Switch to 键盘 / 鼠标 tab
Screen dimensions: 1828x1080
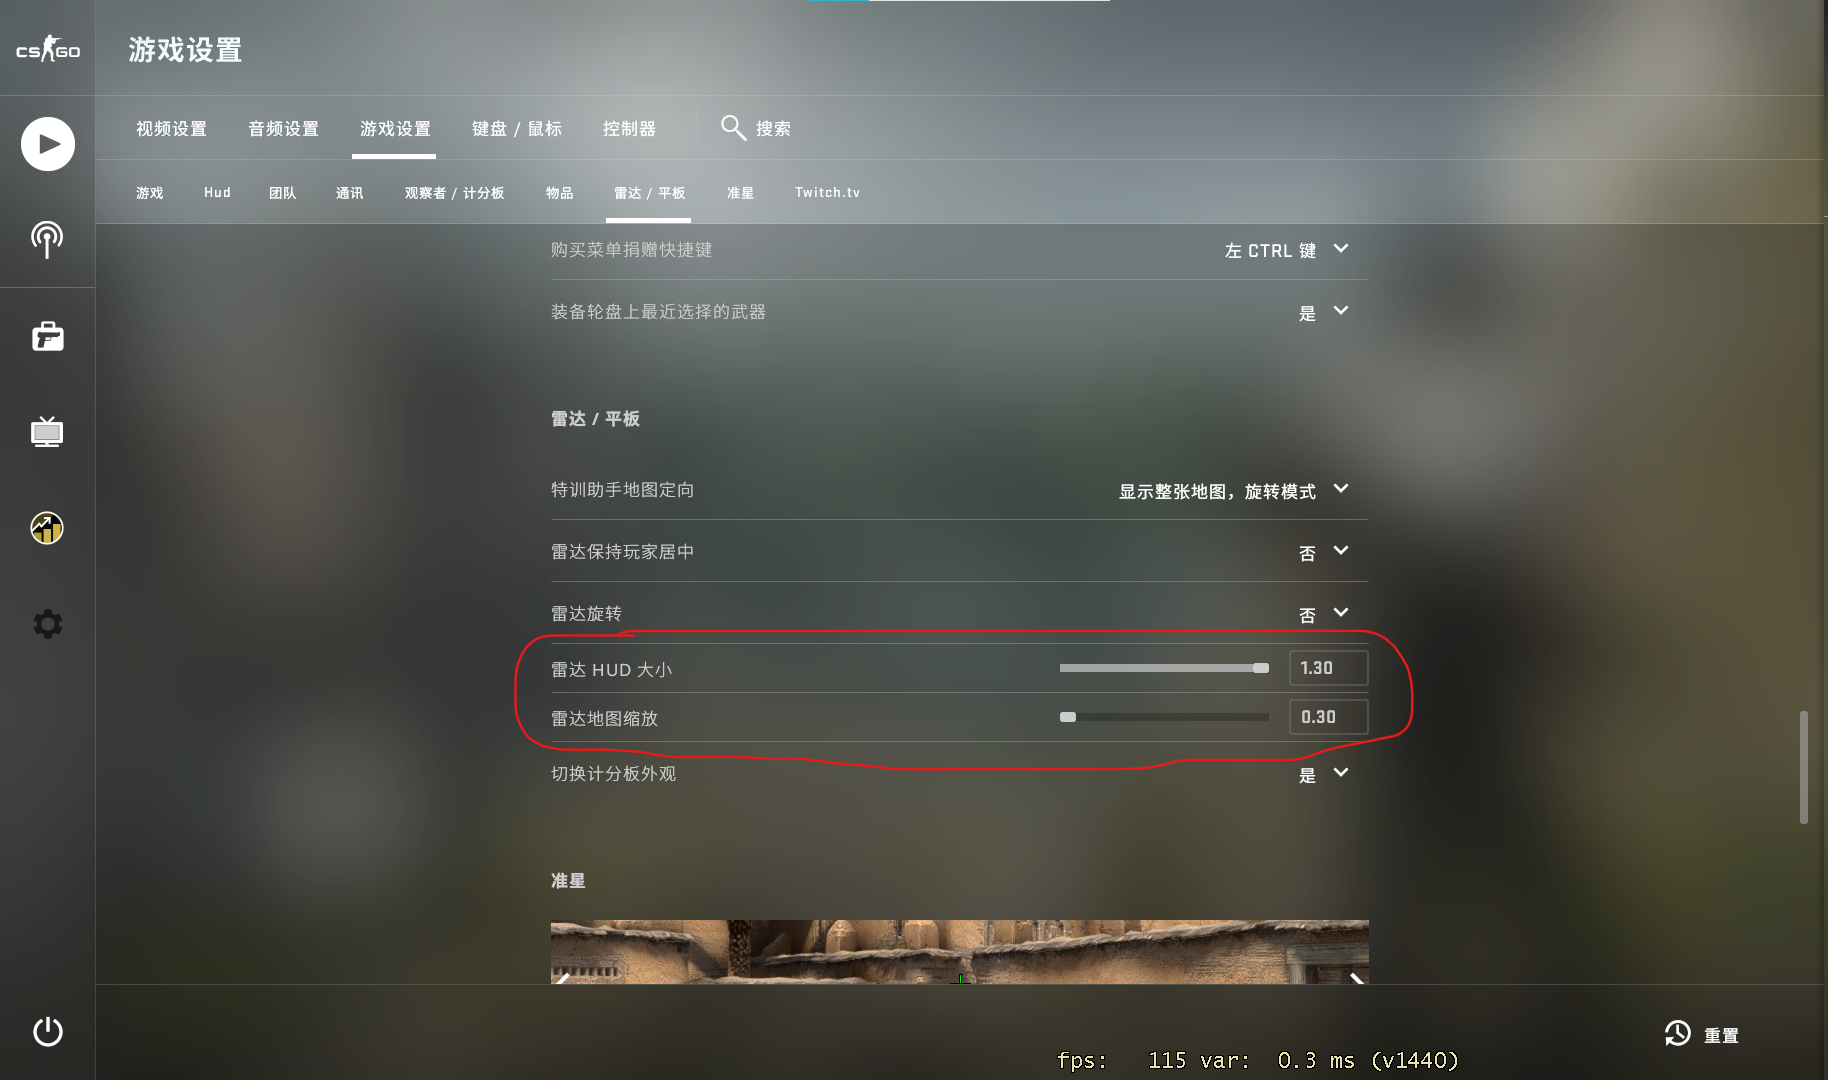click(516, 129)
